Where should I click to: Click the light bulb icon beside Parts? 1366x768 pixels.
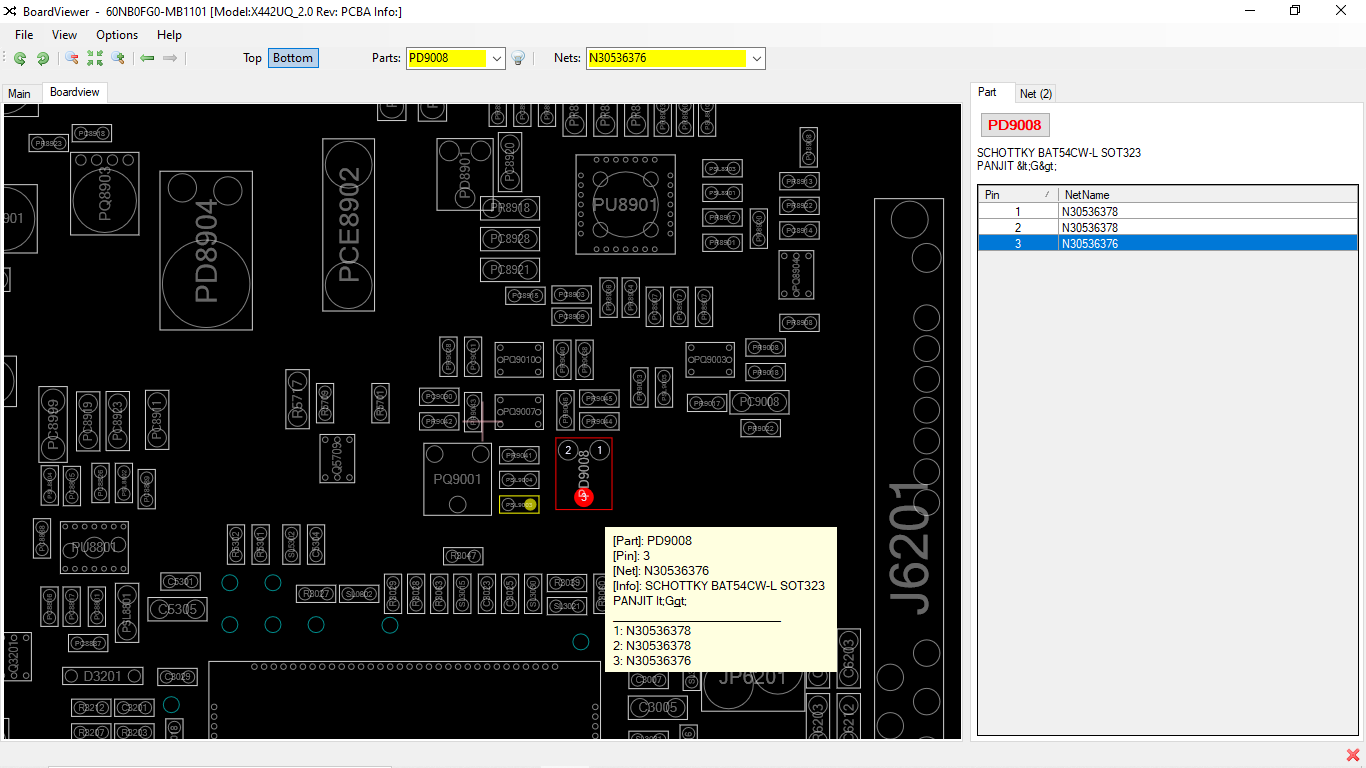519,58
